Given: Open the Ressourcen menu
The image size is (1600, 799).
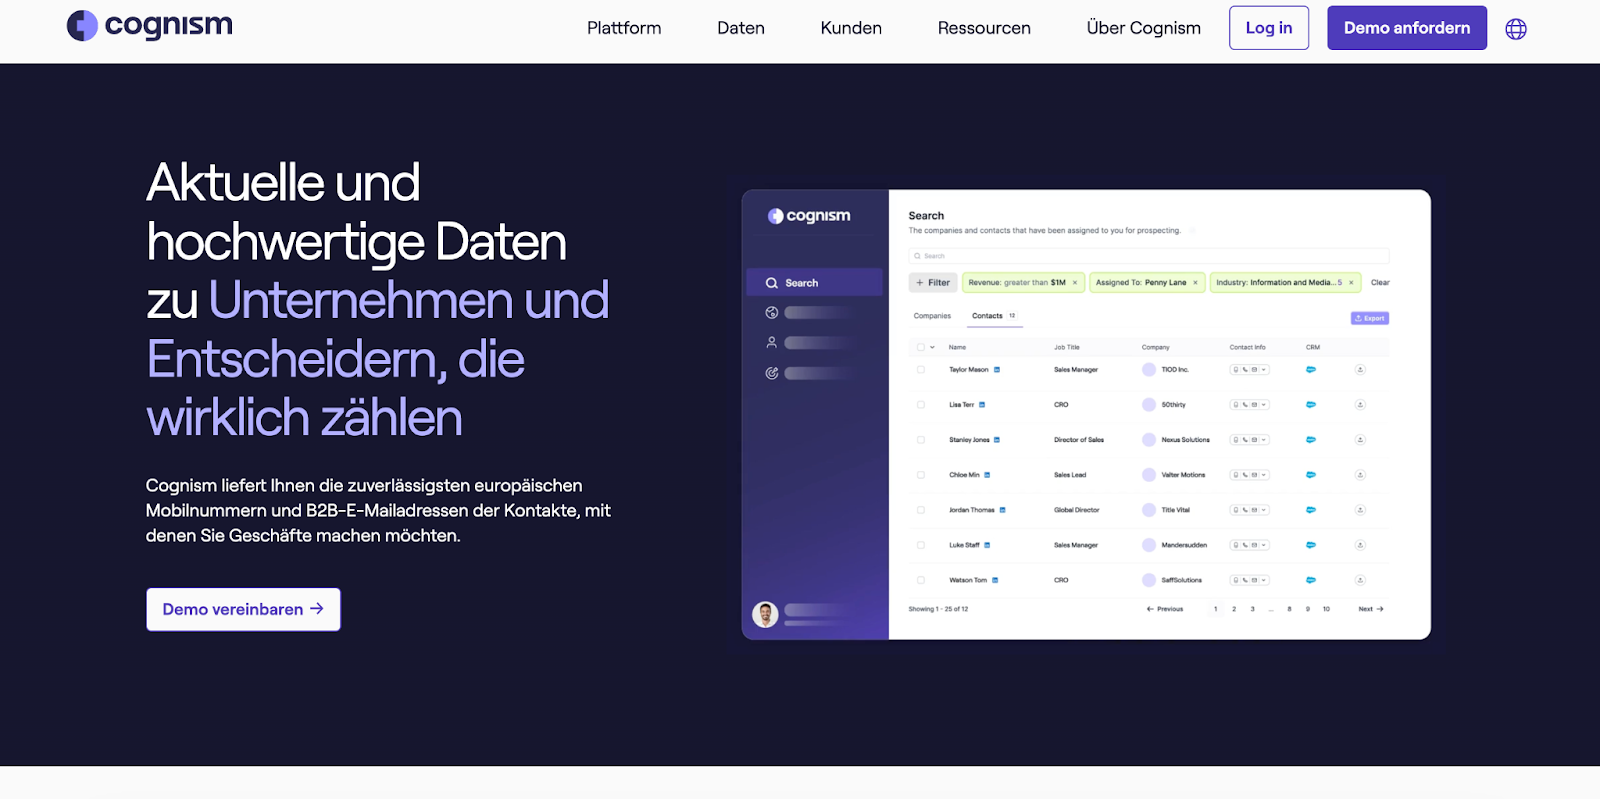Looking at the screenshot, I should click(984, 28).
